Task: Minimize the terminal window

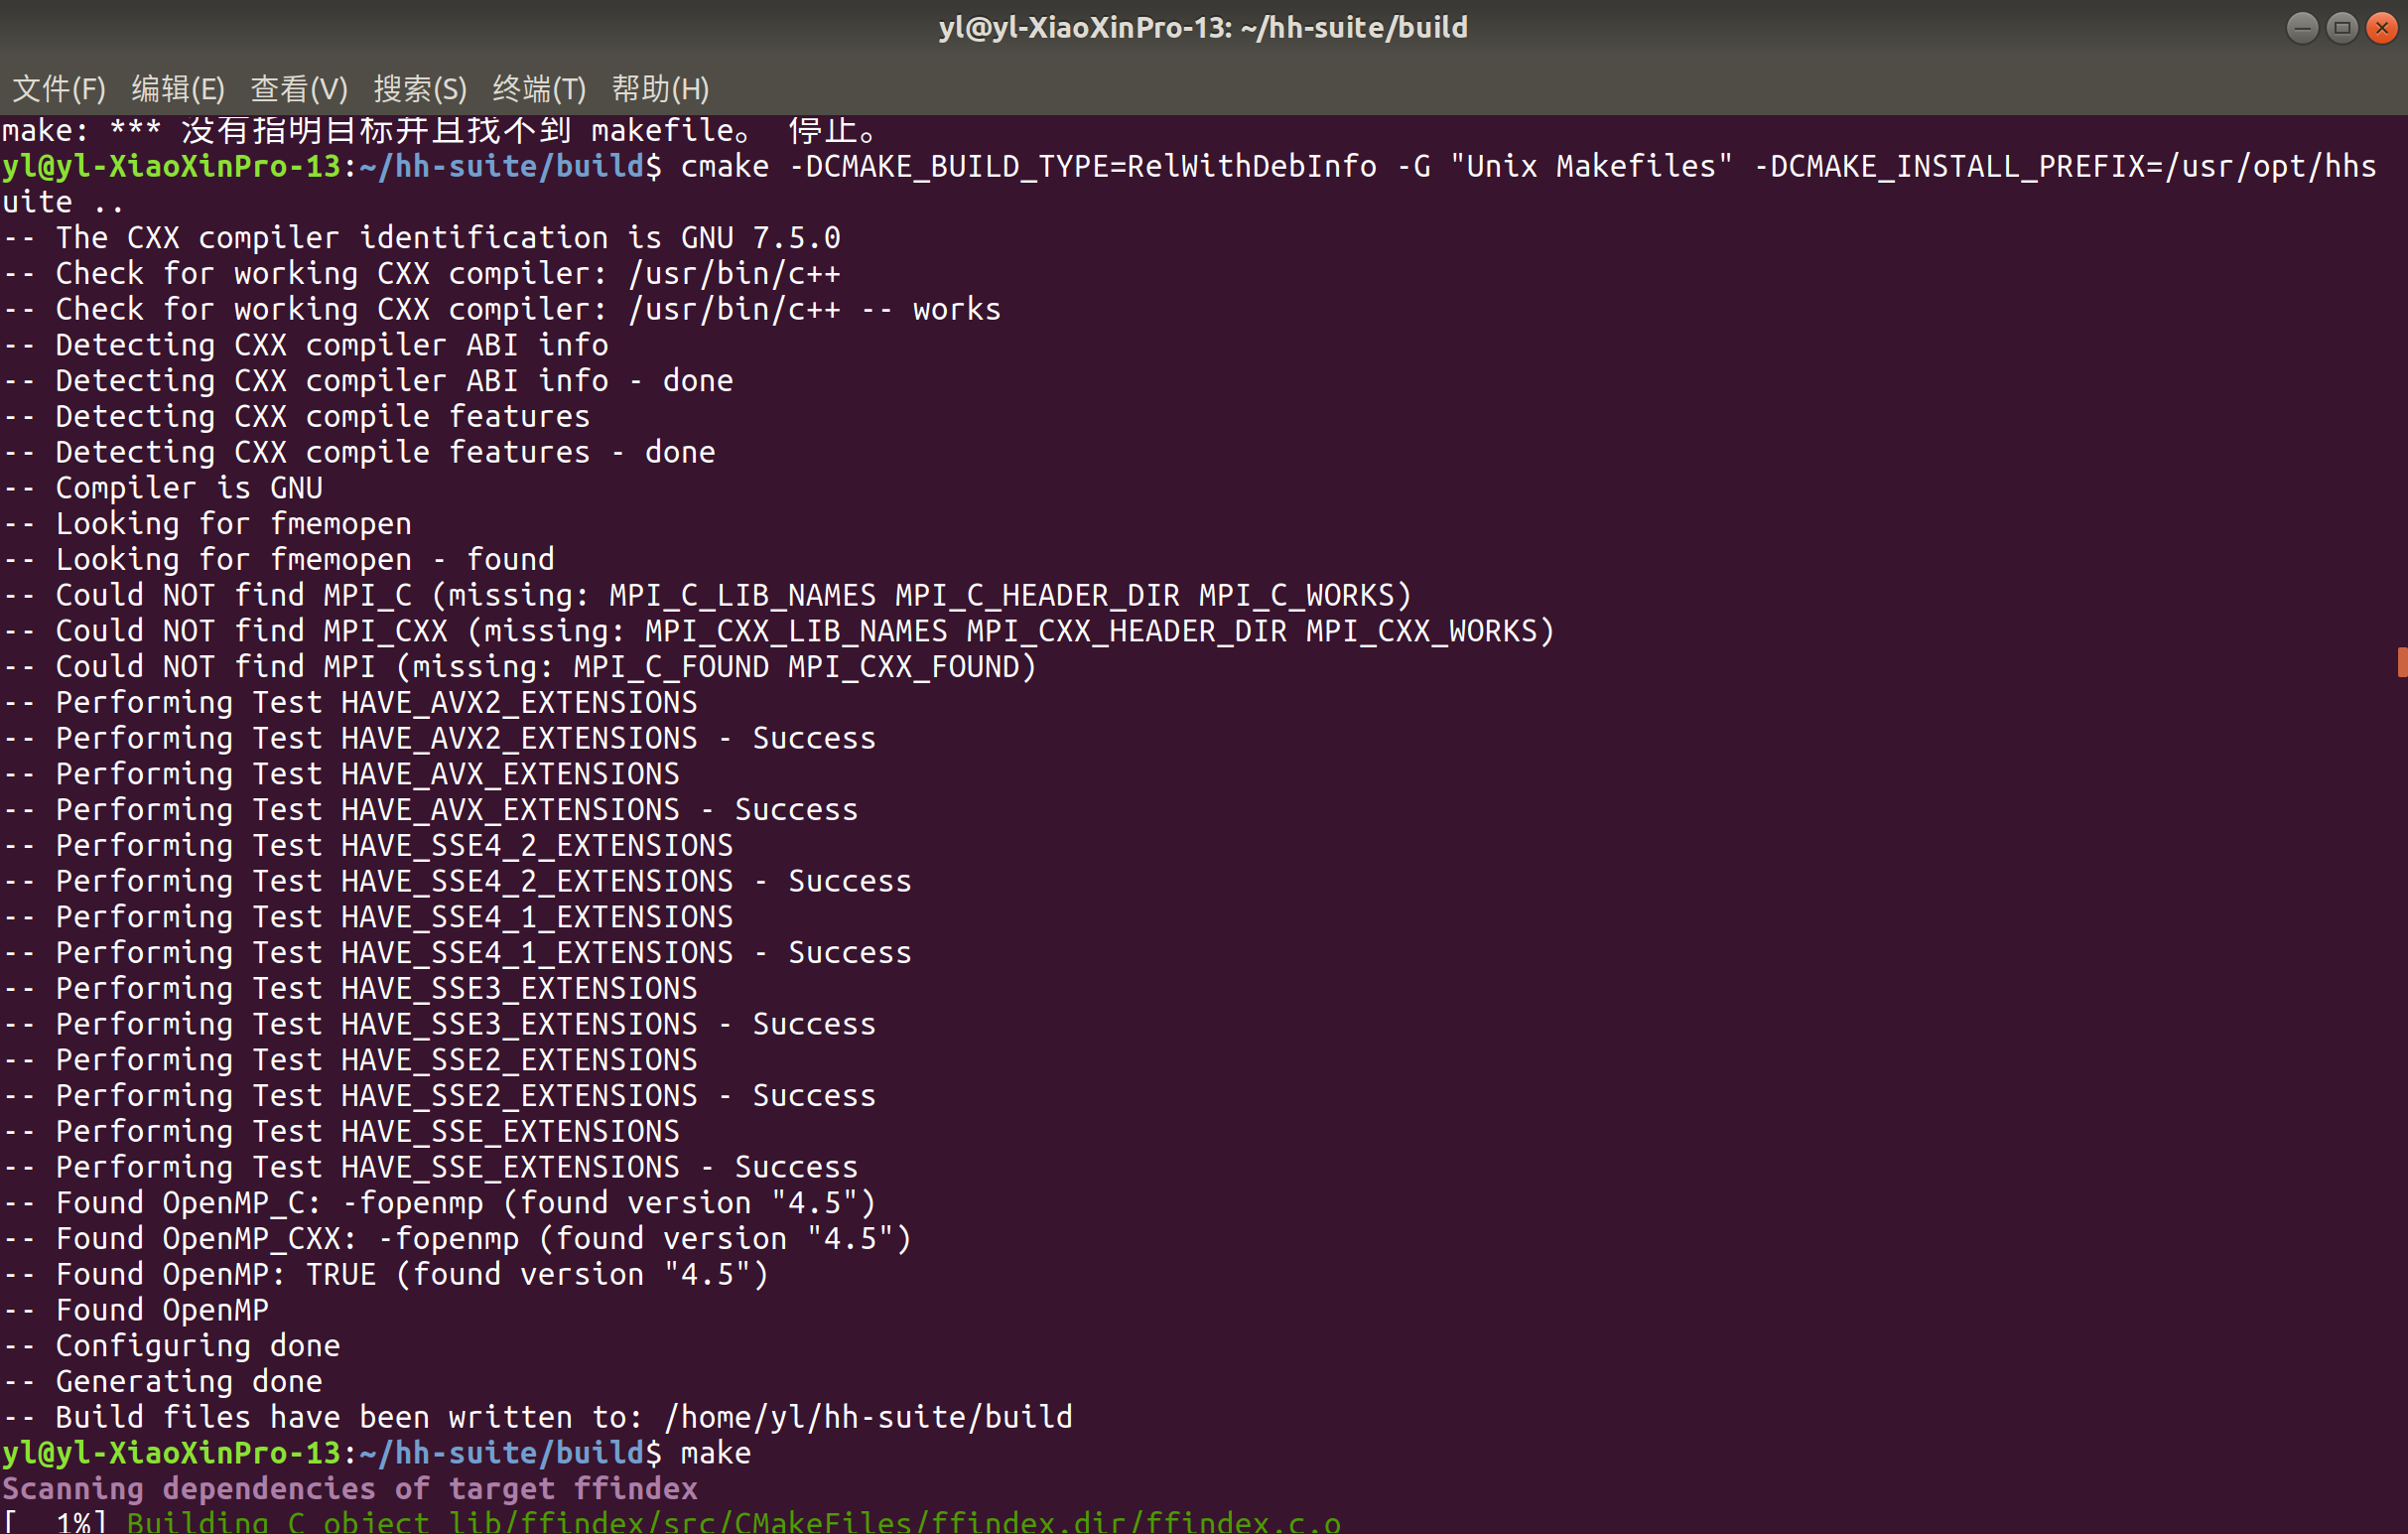Action: pos(2302,27)
